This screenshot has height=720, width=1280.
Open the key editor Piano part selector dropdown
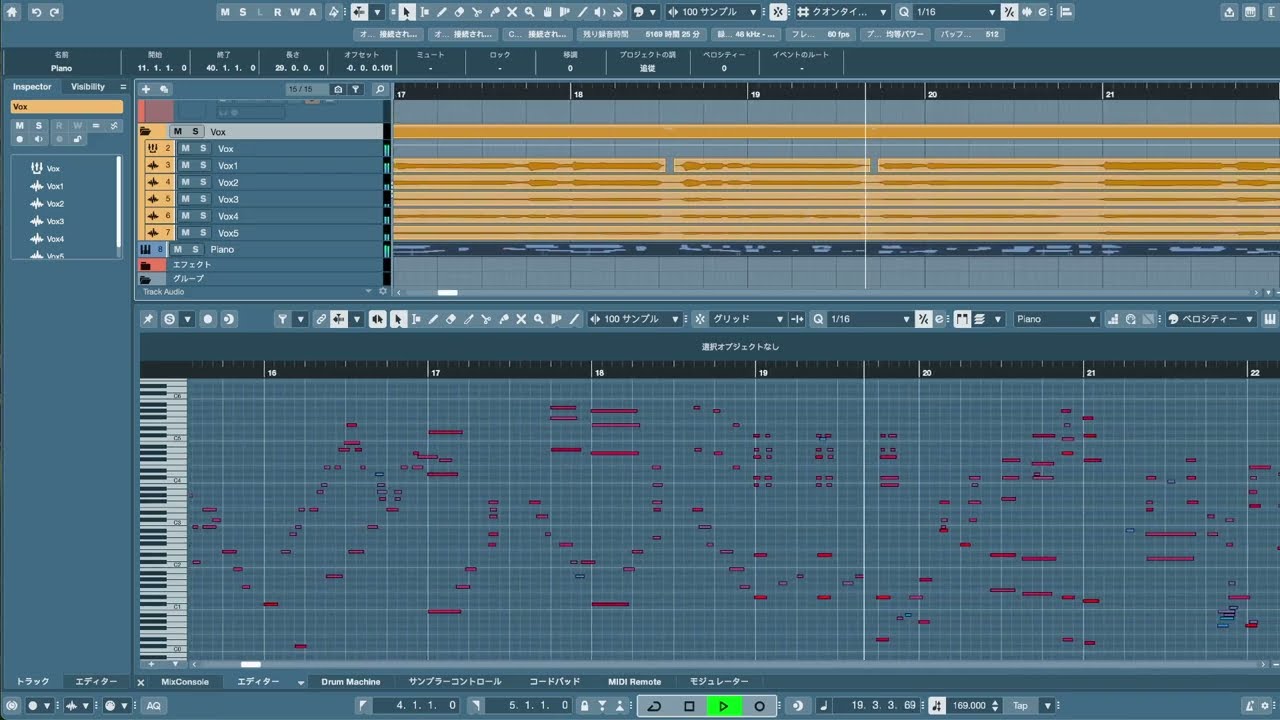tap(1057, 319)
